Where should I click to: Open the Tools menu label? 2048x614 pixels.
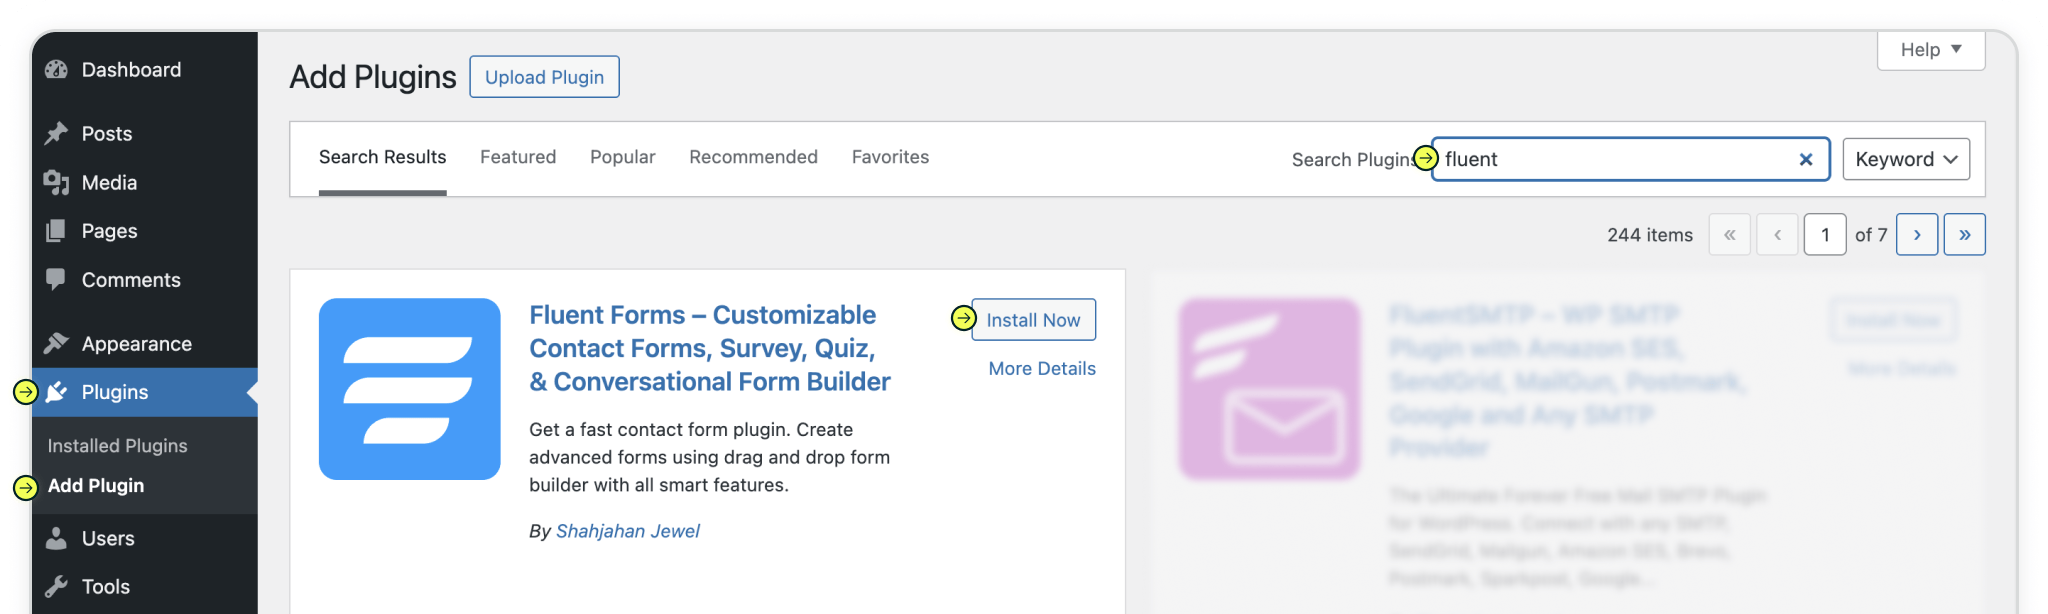[x=106, y=586]
